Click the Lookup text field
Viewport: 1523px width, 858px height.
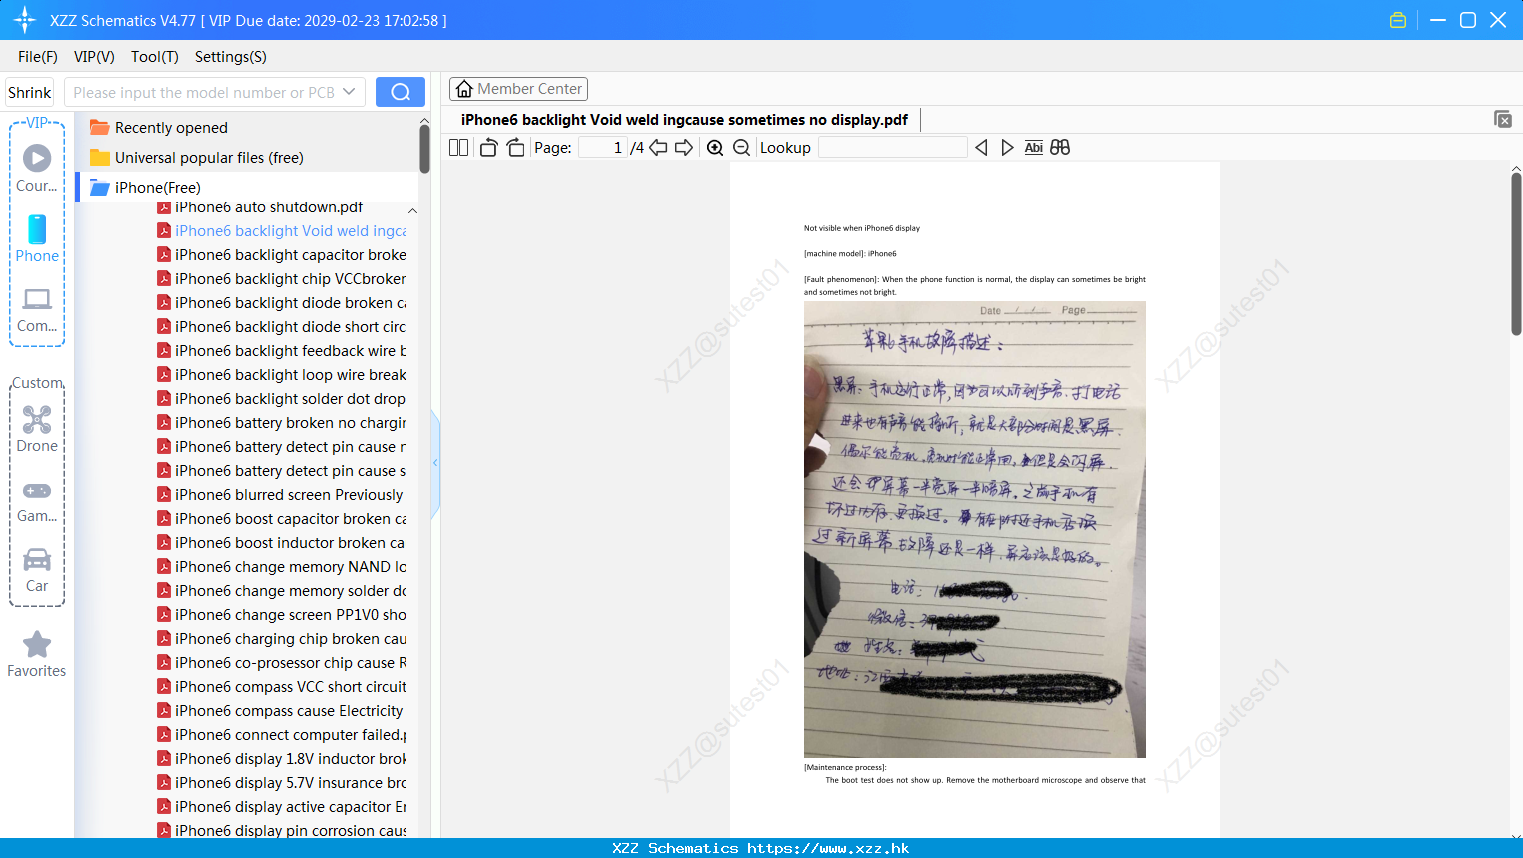(x=892, y=147)
